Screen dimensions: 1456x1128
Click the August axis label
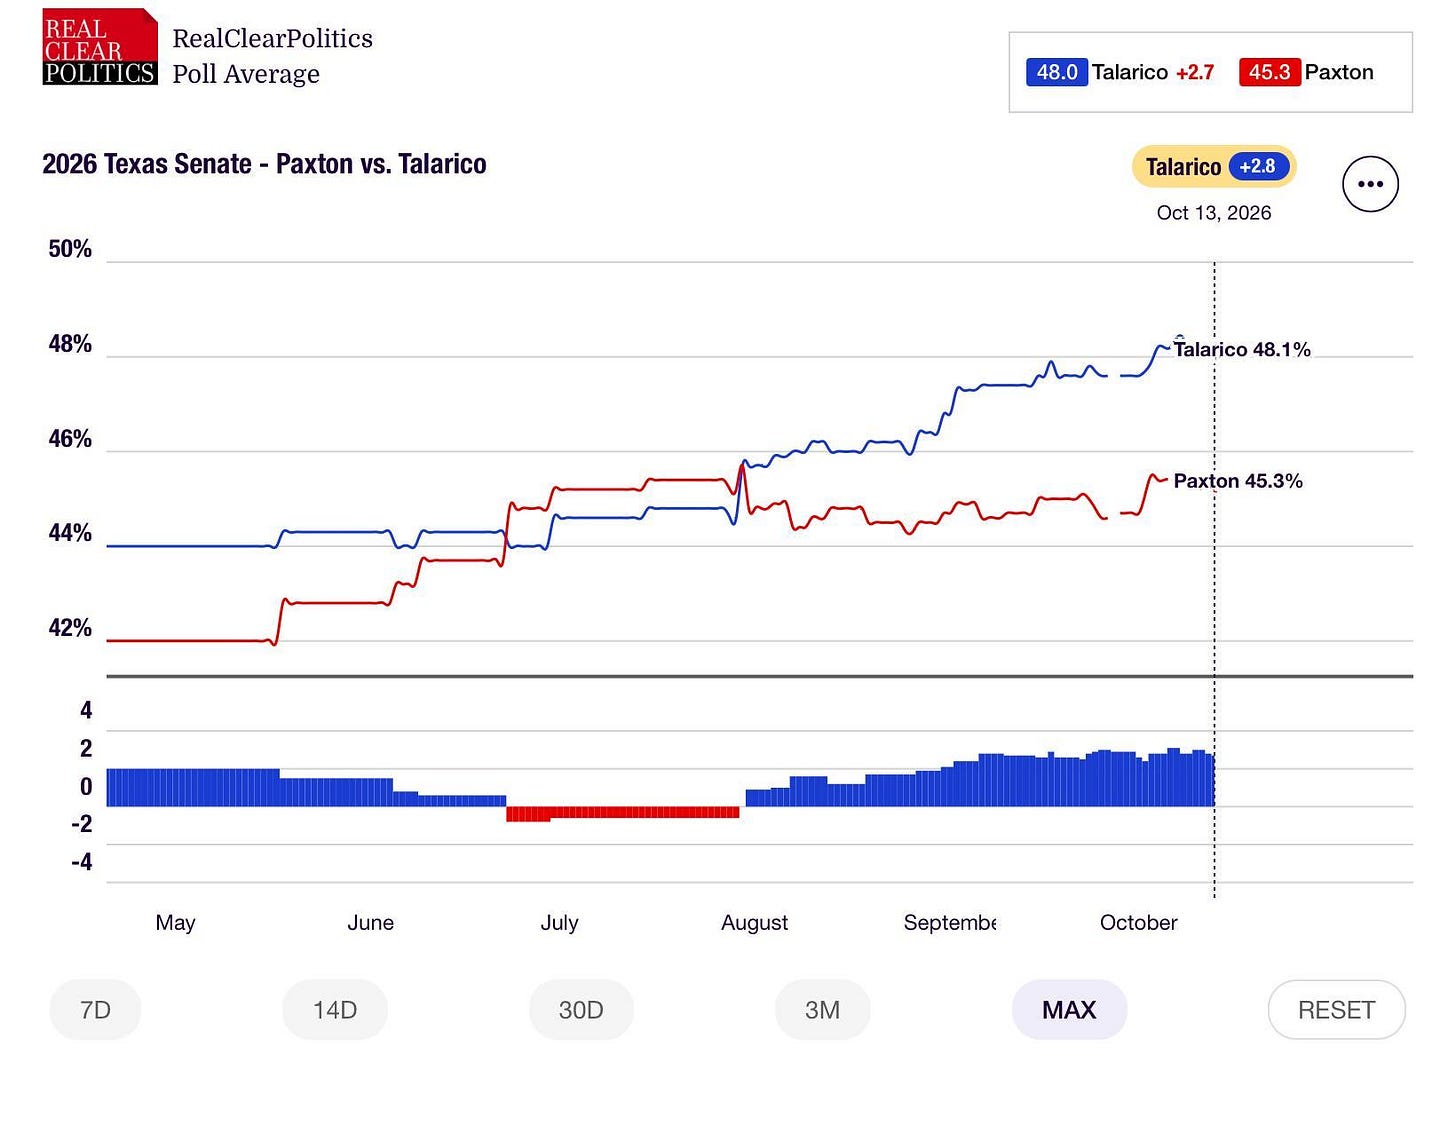tap(754, 923)
